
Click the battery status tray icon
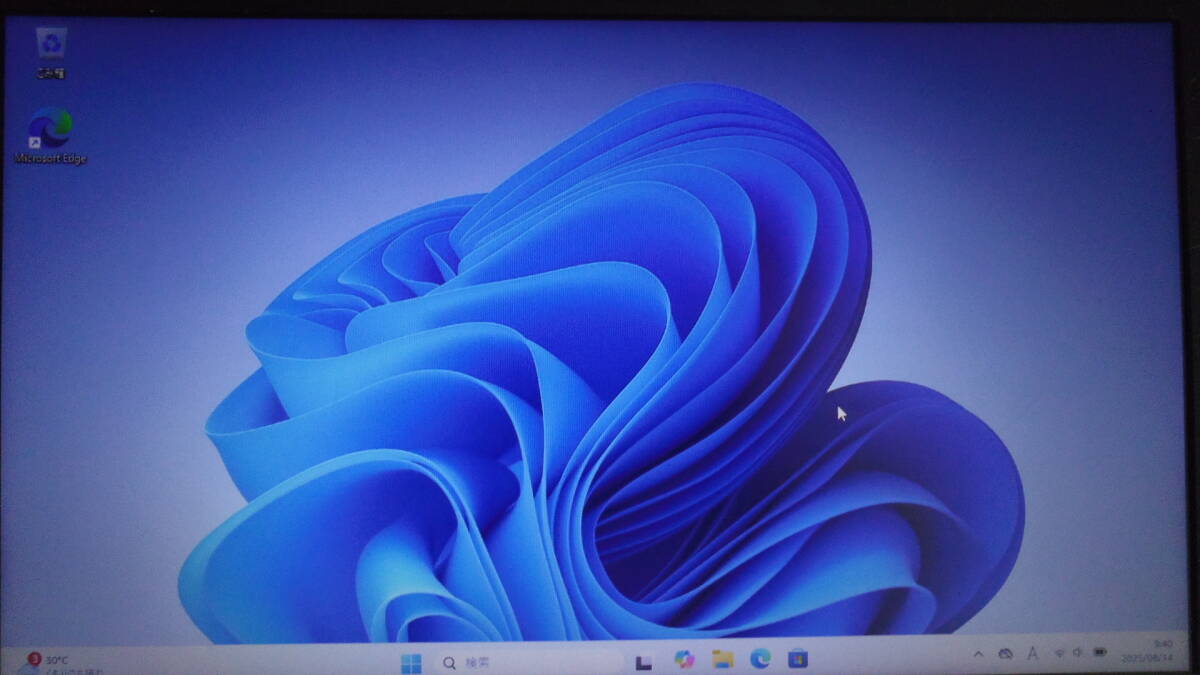1100,651
